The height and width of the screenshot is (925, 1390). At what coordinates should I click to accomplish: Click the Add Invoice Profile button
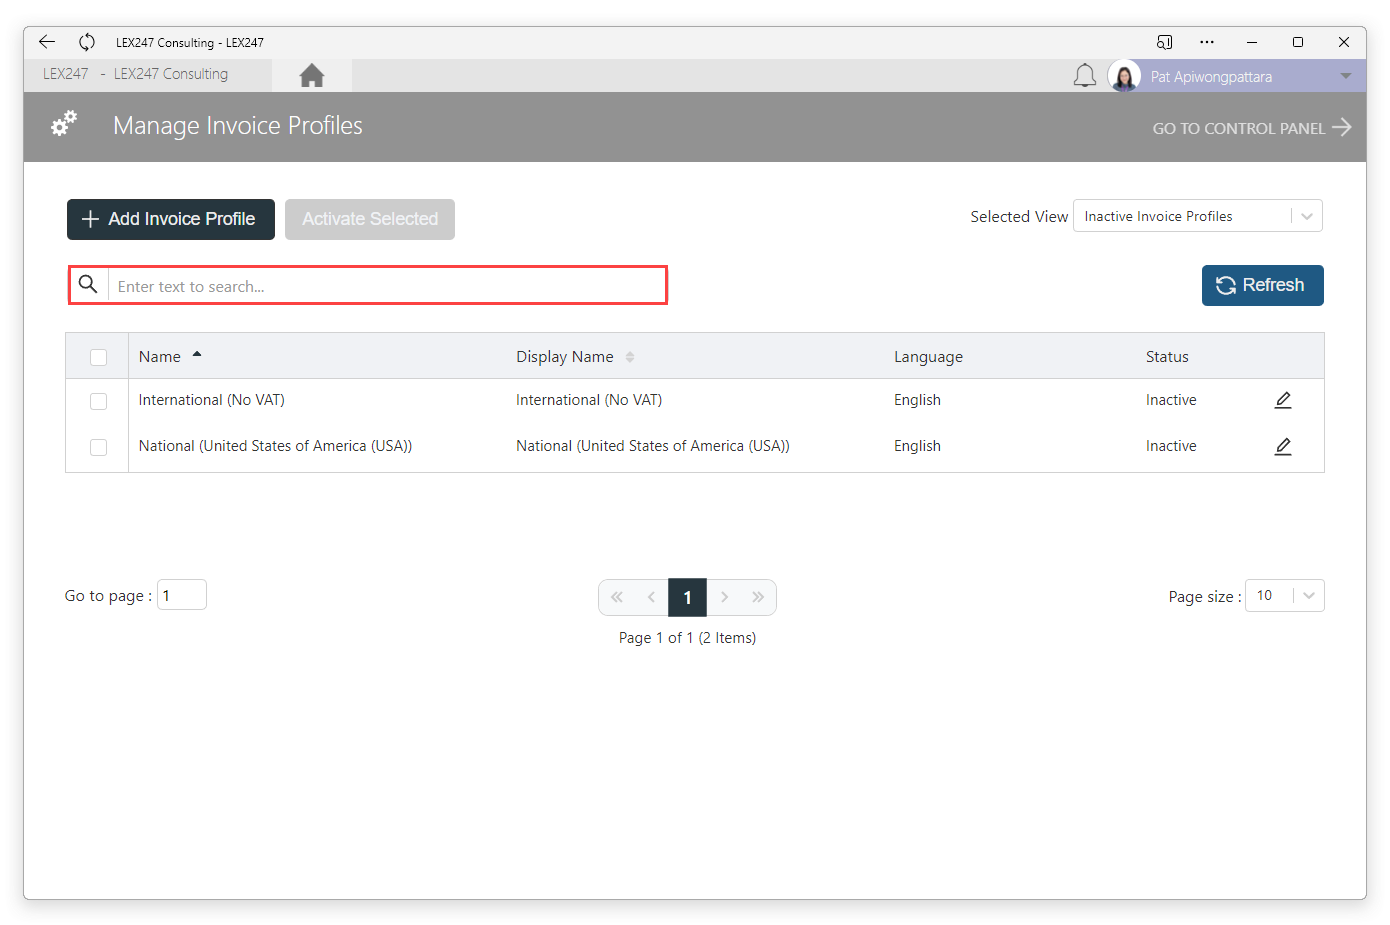(x=171, y=219)
